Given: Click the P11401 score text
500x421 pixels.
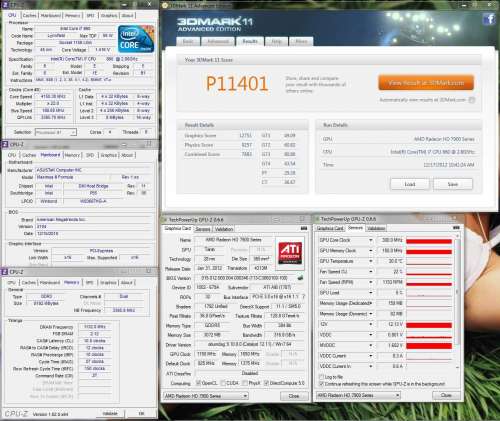Looking at the screenshot, I should coord(237,83).
